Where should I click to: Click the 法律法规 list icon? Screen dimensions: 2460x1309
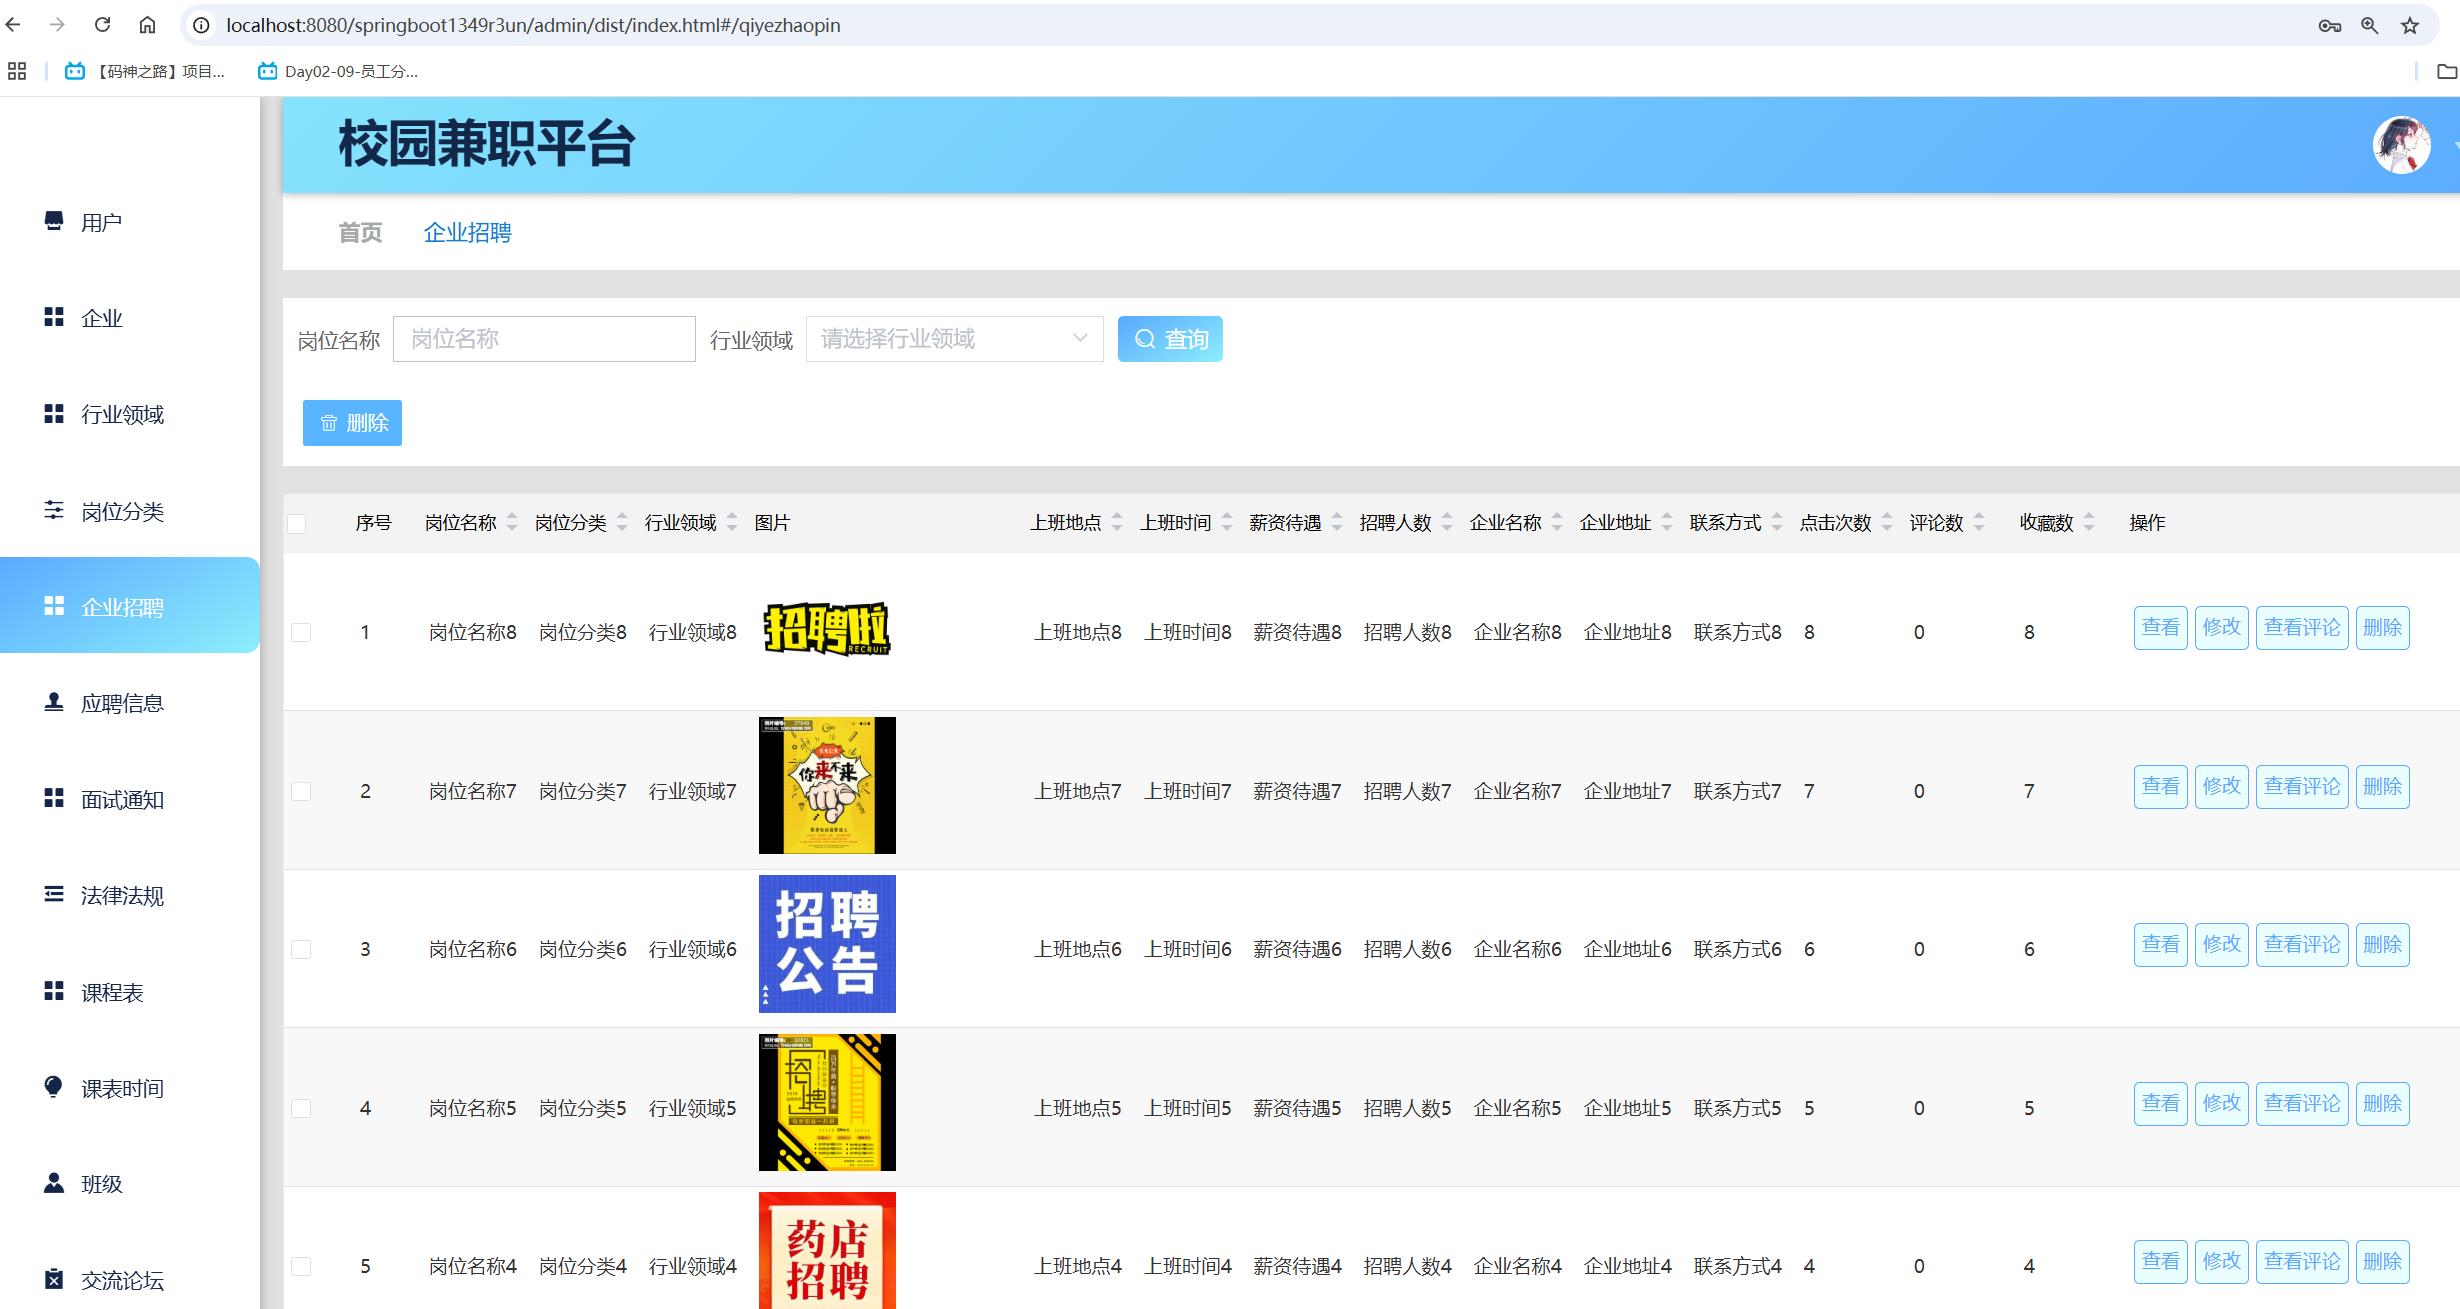[x=54, y=894]
